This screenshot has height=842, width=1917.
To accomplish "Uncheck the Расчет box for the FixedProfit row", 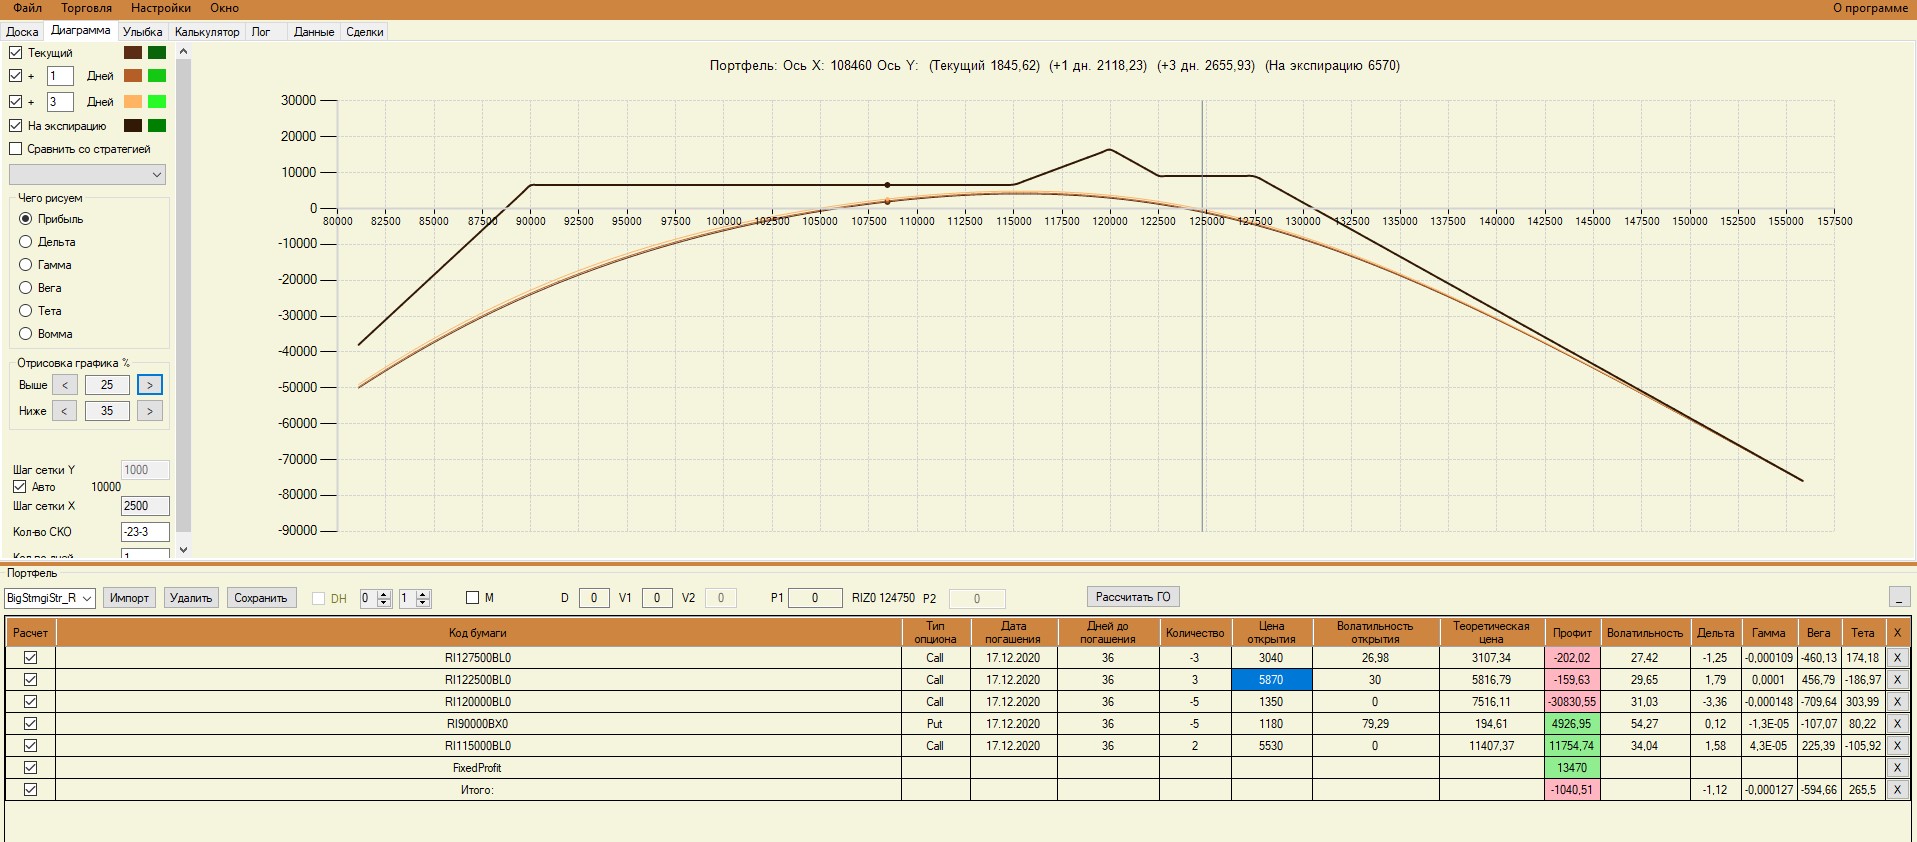I will pos(31,768).
